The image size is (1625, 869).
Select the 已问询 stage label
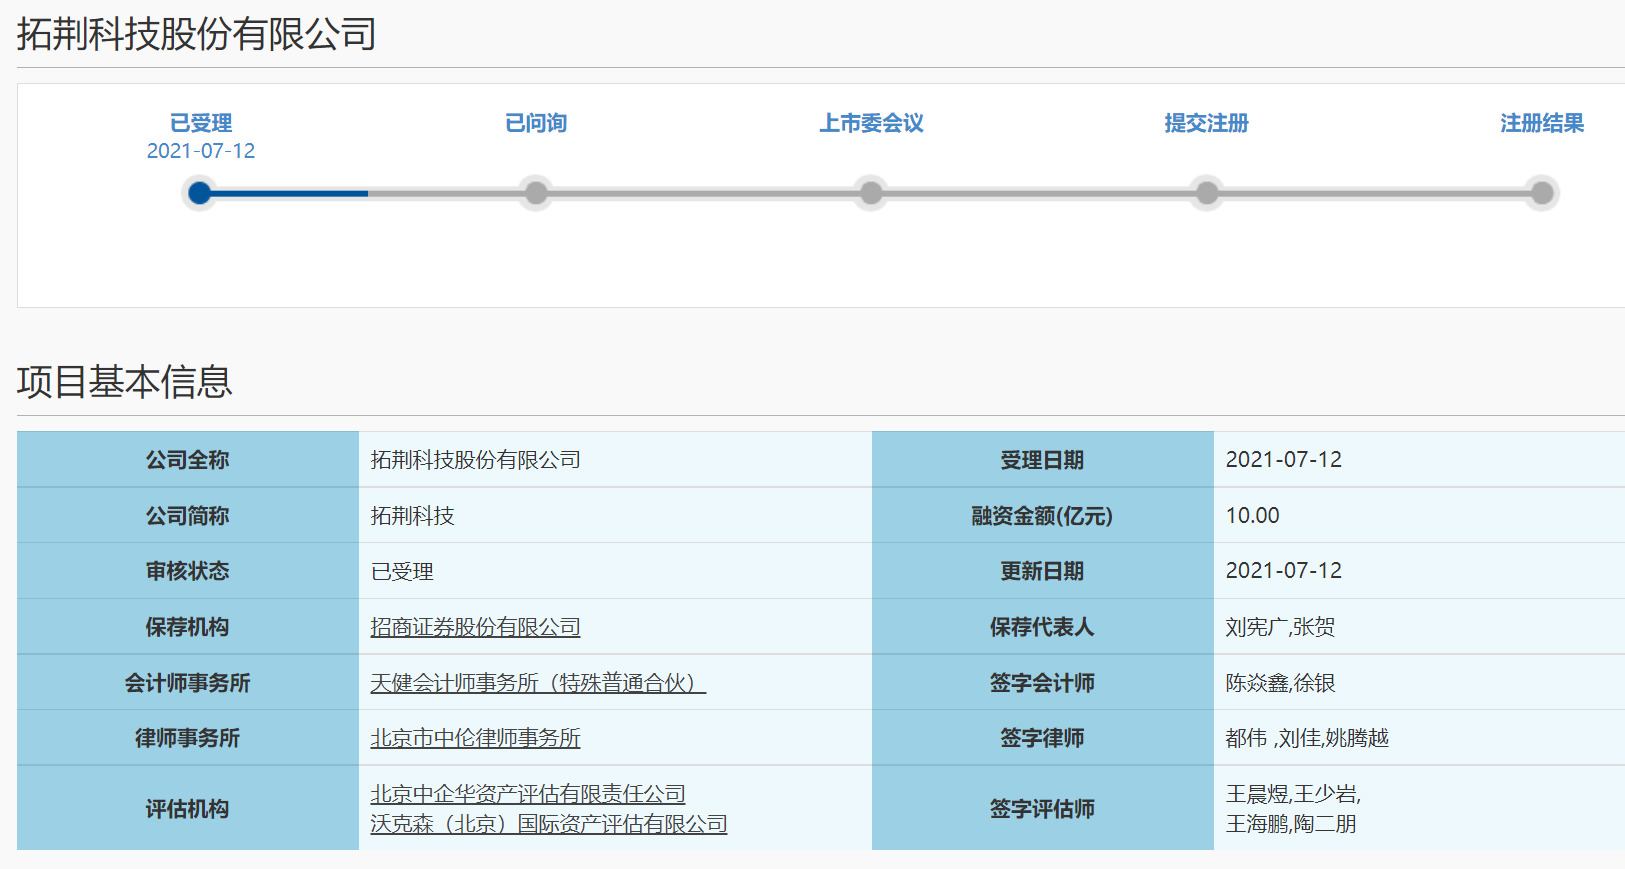click(x=536, y=123)
